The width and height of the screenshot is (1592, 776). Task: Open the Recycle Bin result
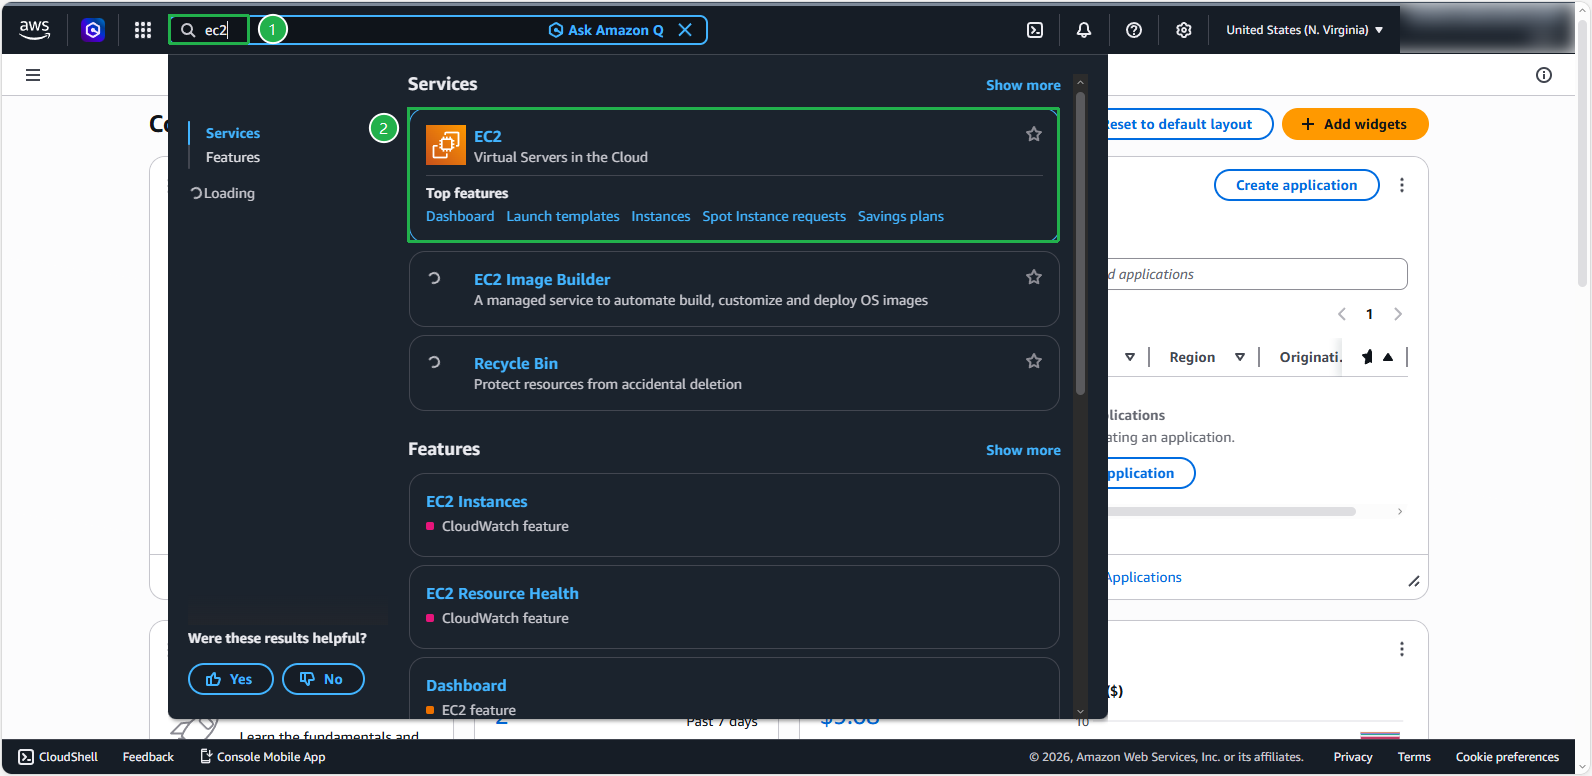pyautogui.click(x=516, y=364)
